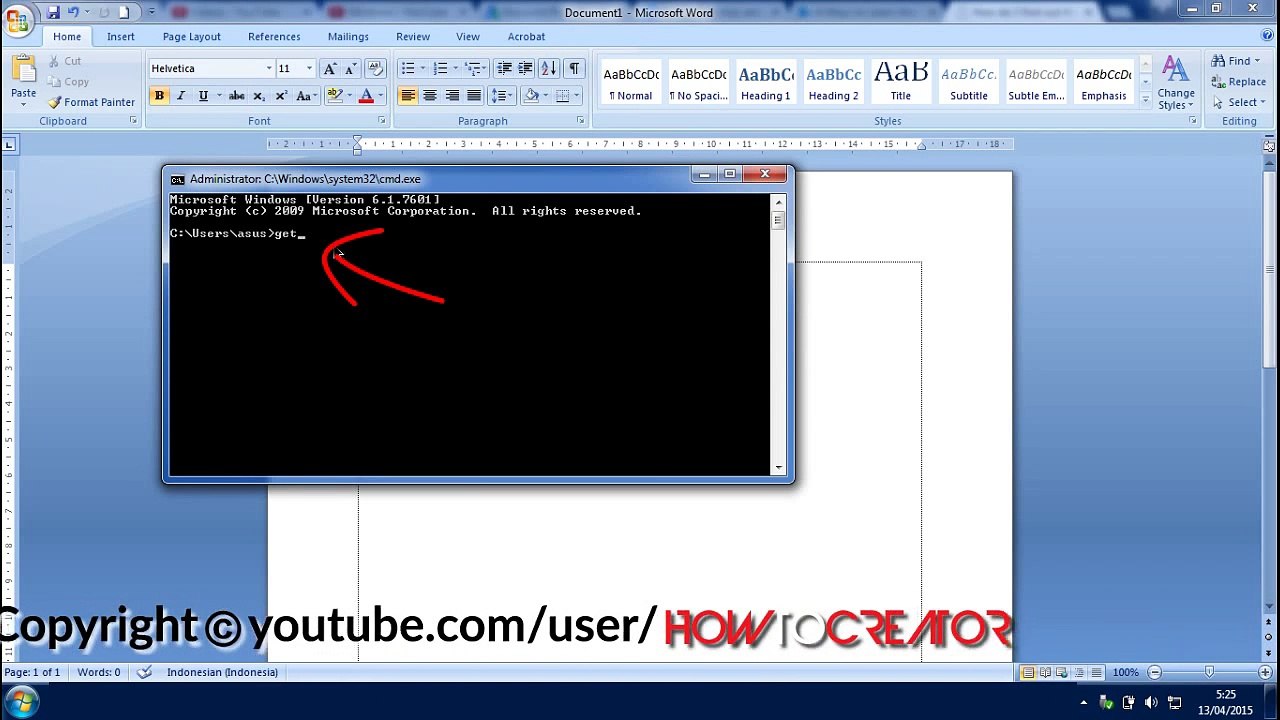
Task: Click Save in the quick access toolbar
Action: (x=53, y=13)
